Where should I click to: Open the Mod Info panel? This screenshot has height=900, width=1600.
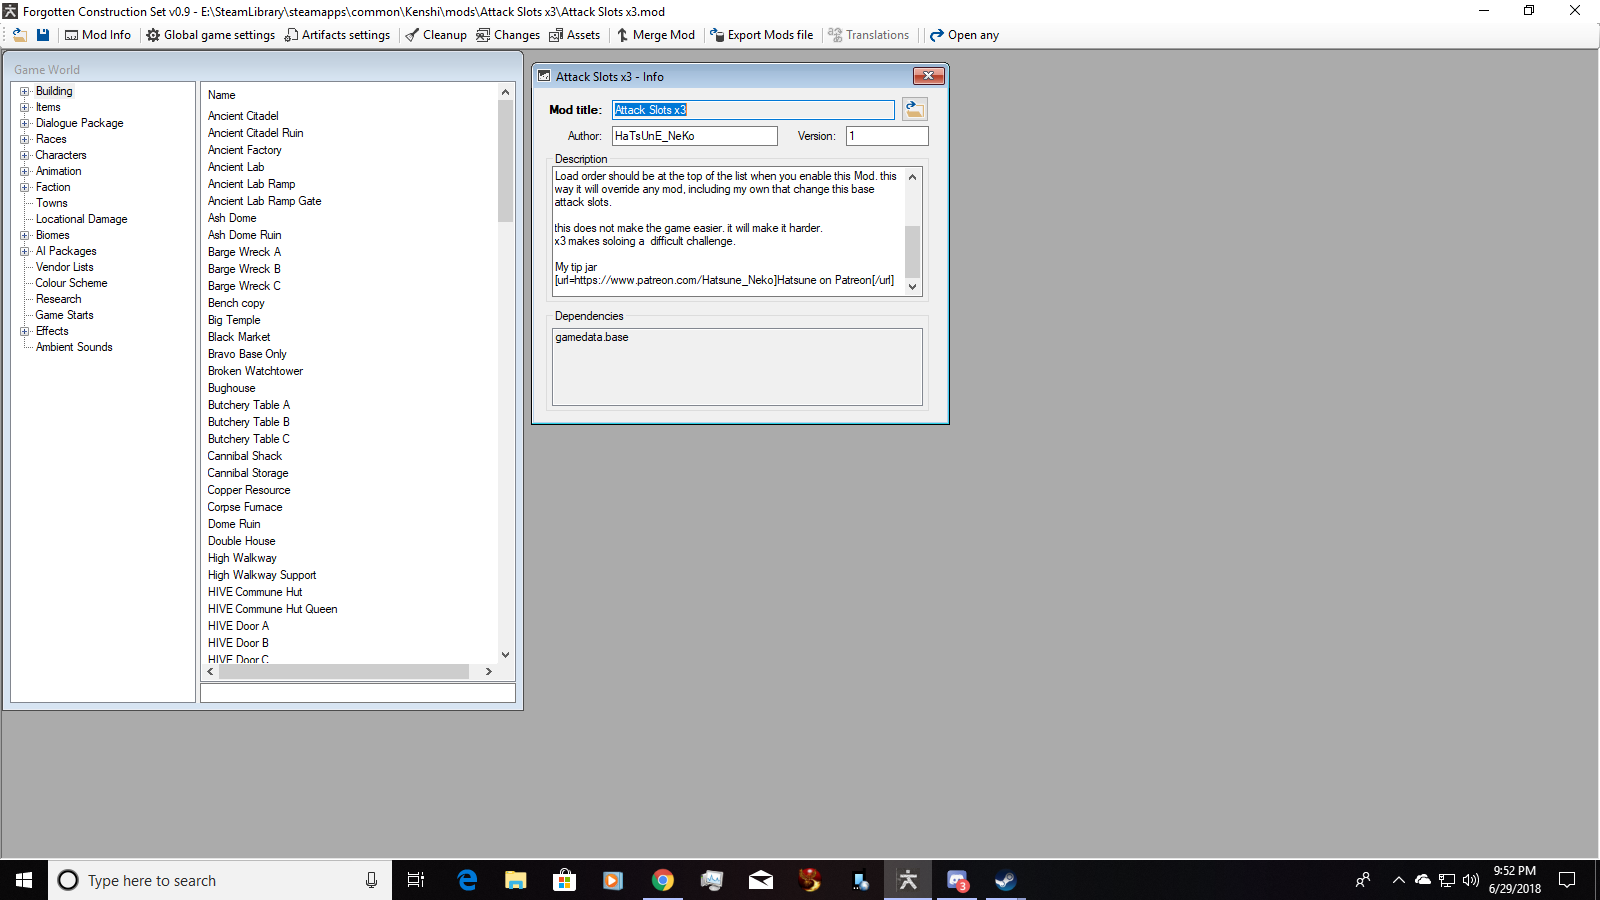pyautogui.click(x=98, y=35)
